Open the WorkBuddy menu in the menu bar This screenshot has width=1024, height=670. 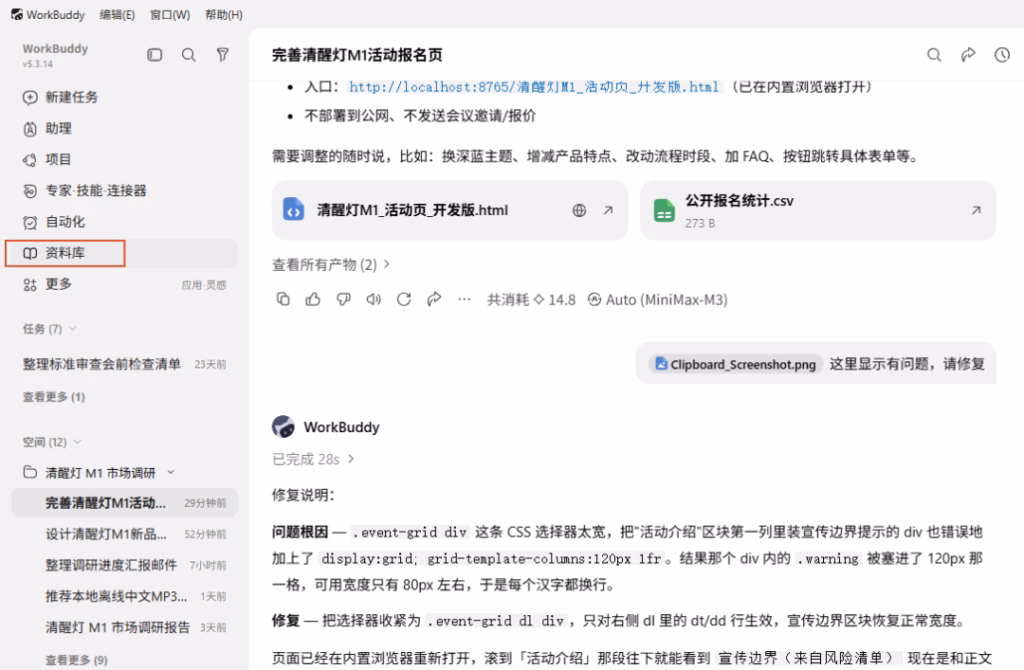click(x=48, y=14)
